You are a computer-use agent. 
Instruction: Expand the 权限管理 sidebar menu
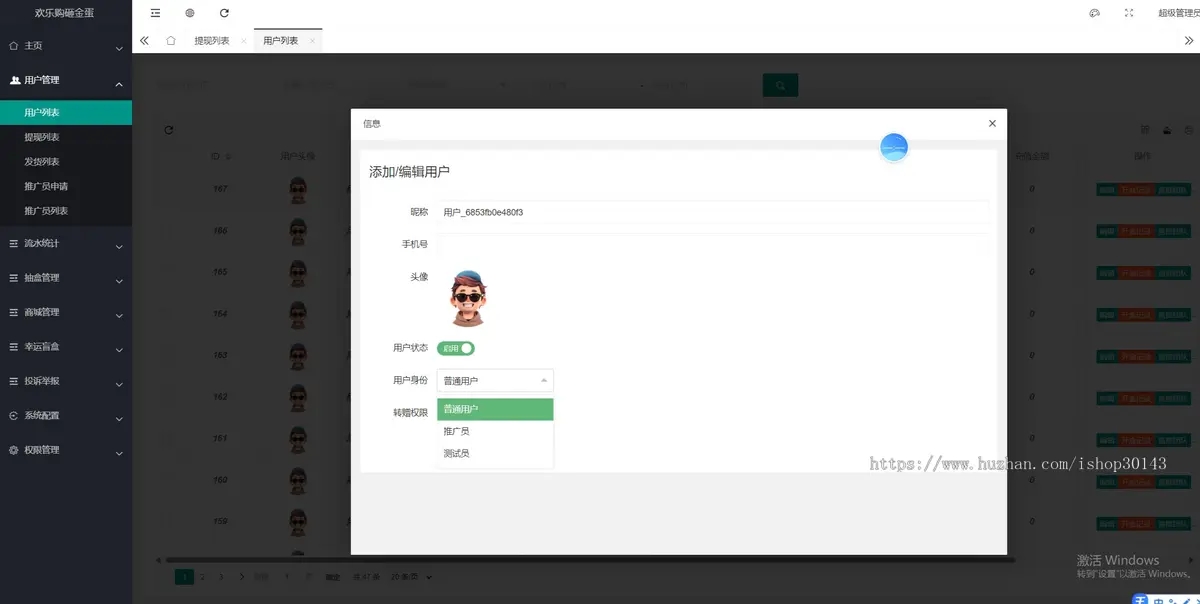coord(66,450)
